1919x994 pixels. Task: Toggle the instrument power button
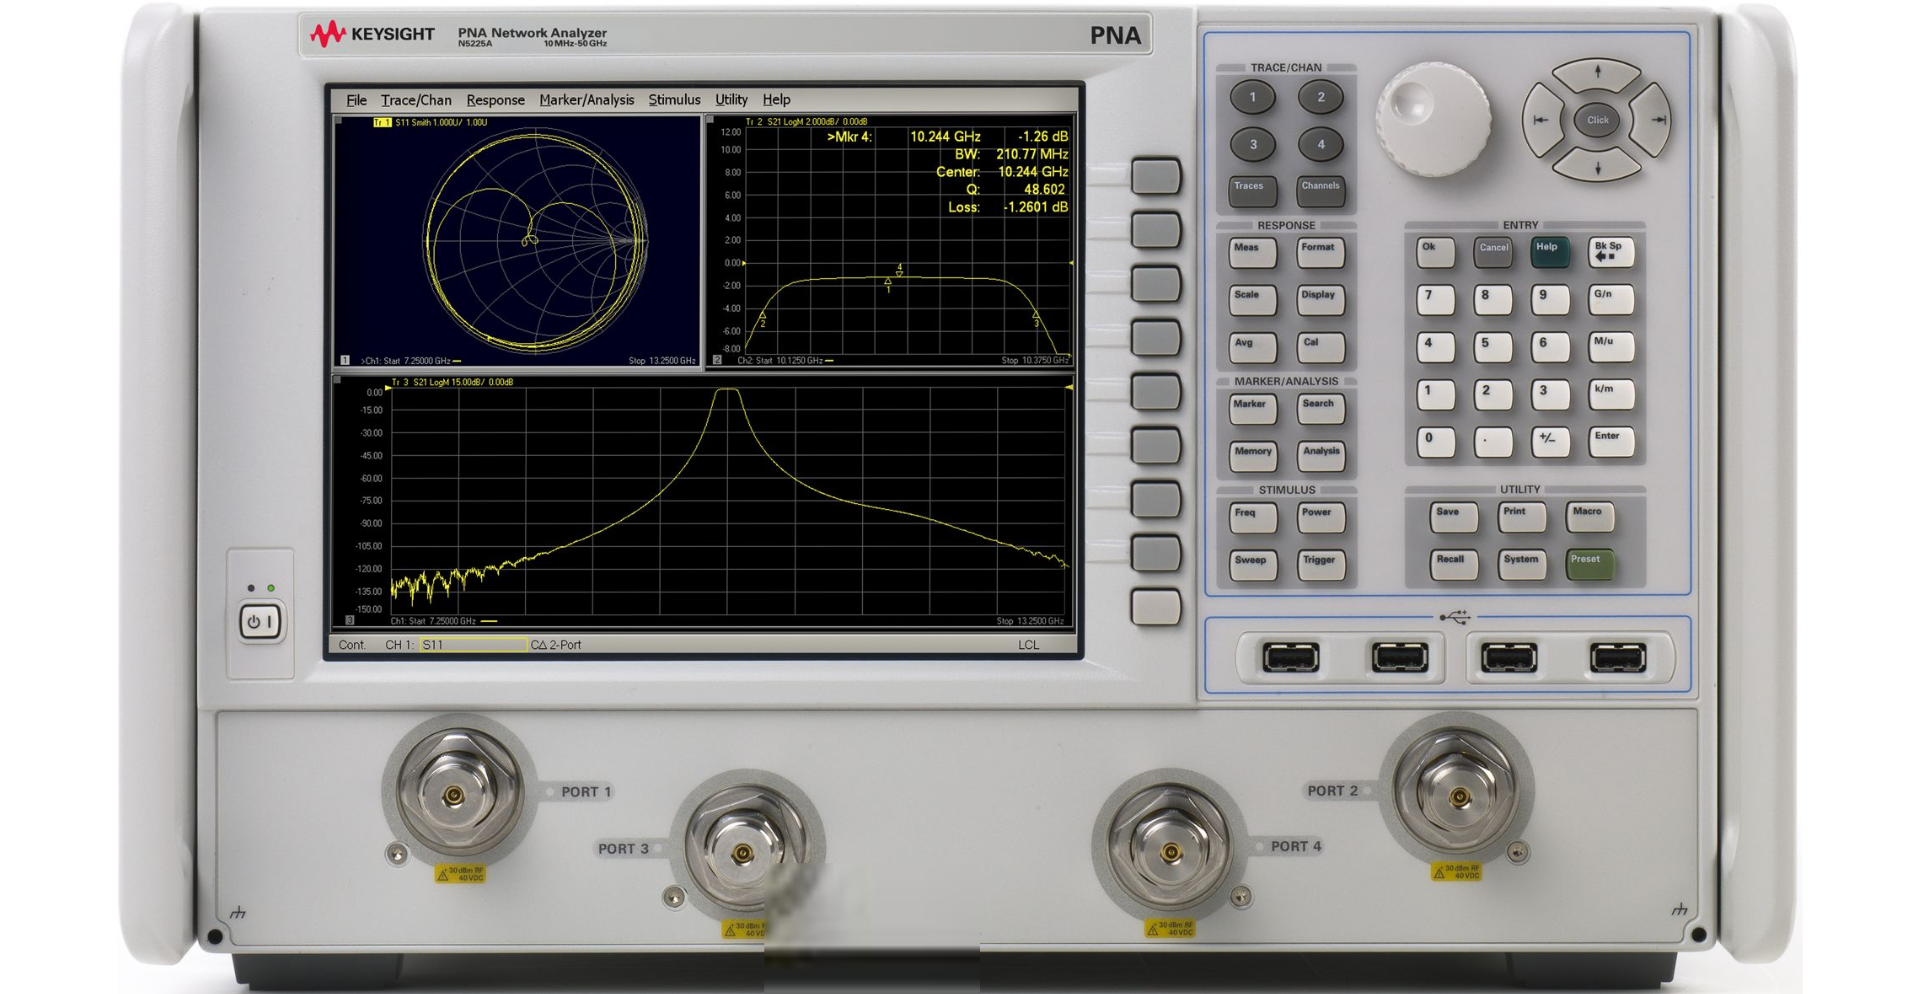[x=260, y=618]
